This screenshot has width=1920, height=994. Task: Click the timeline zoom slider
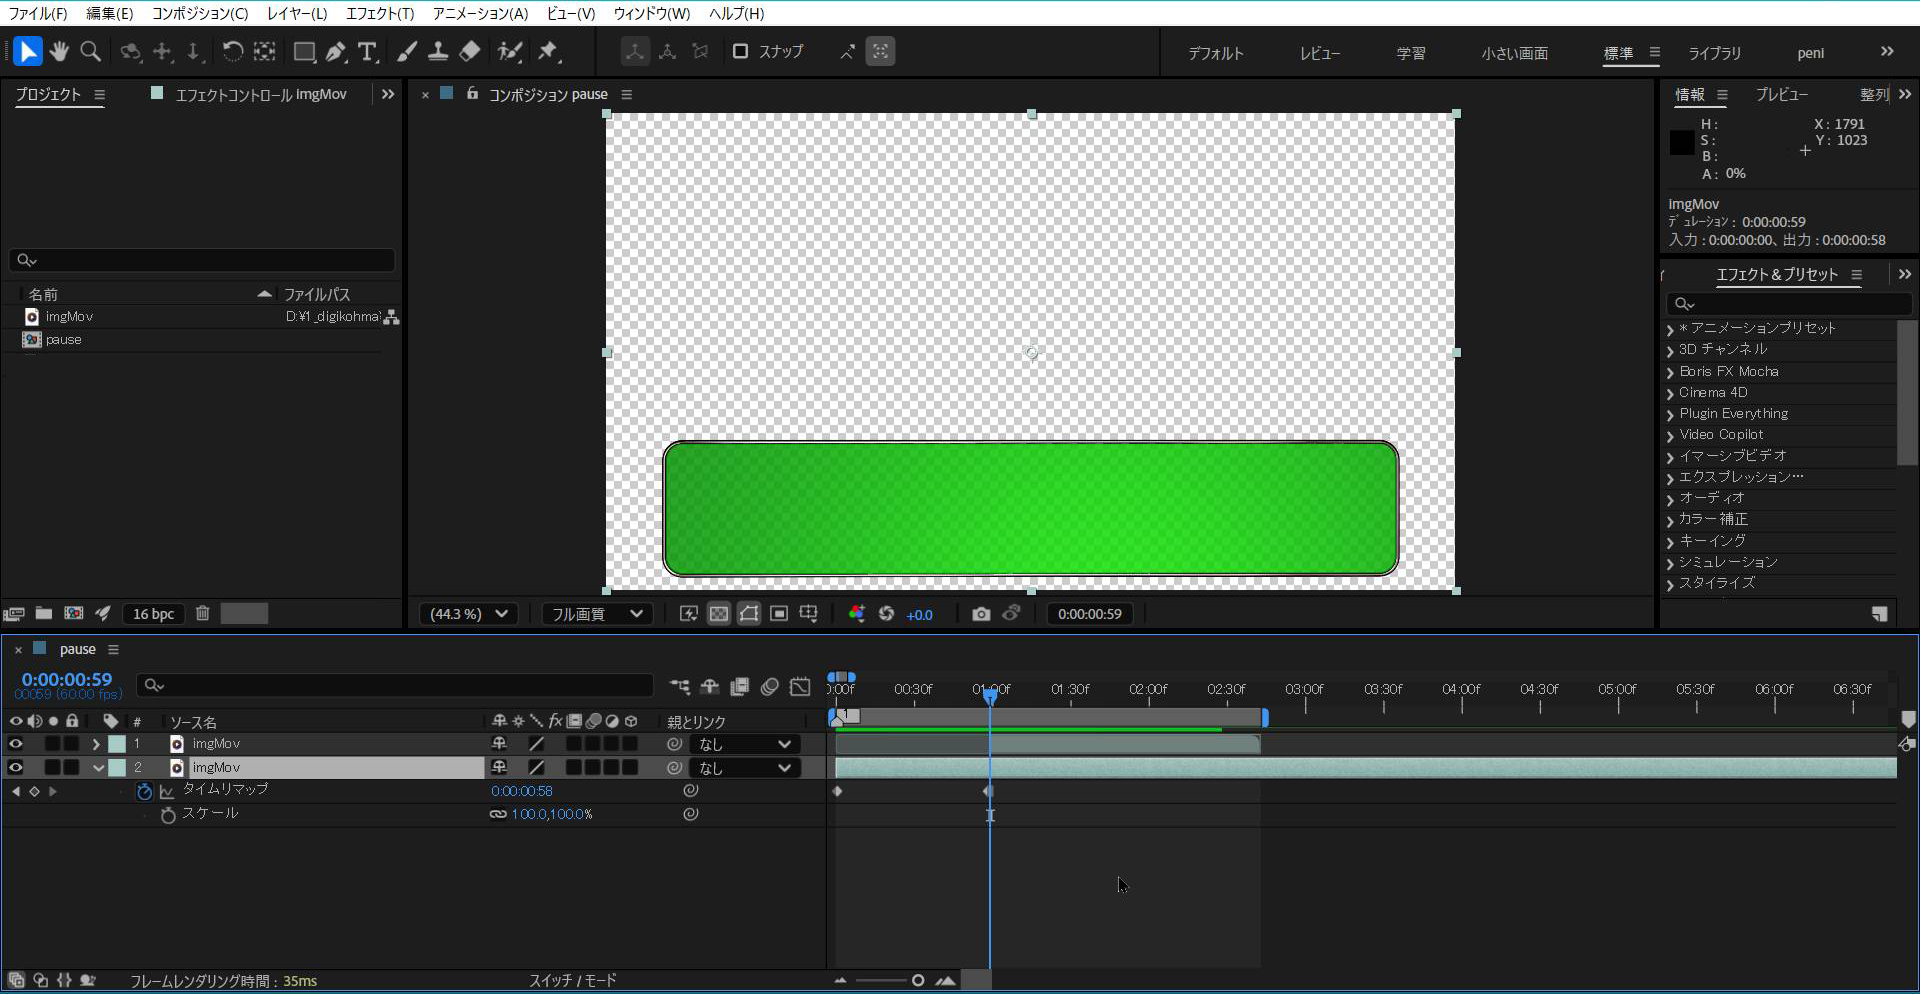click(x=917, y=981)
